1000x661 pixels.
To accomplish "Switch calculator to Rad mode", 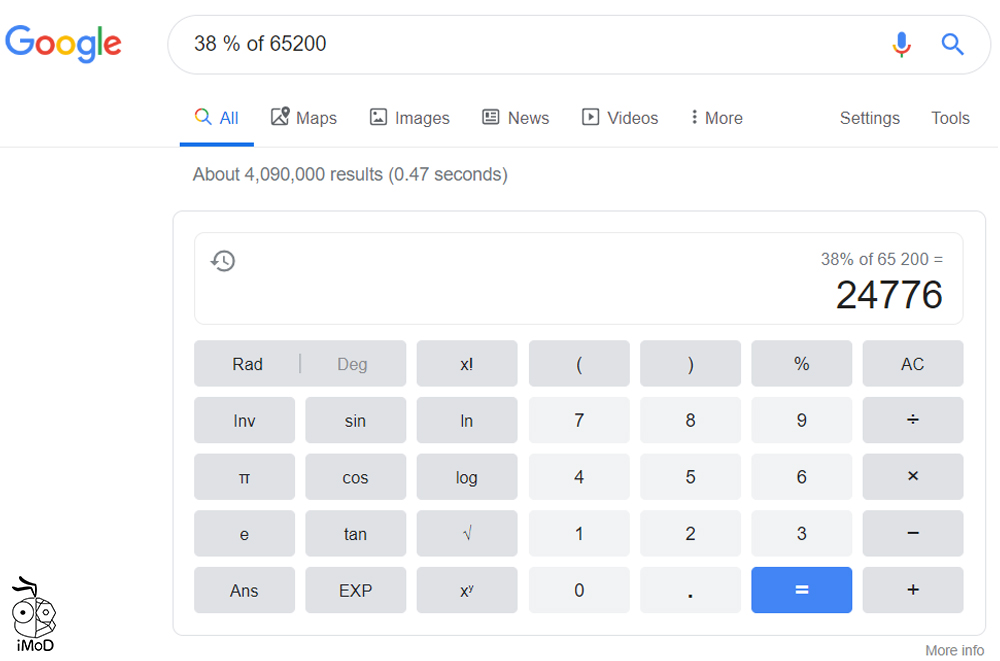I will [x=247, y=363].
